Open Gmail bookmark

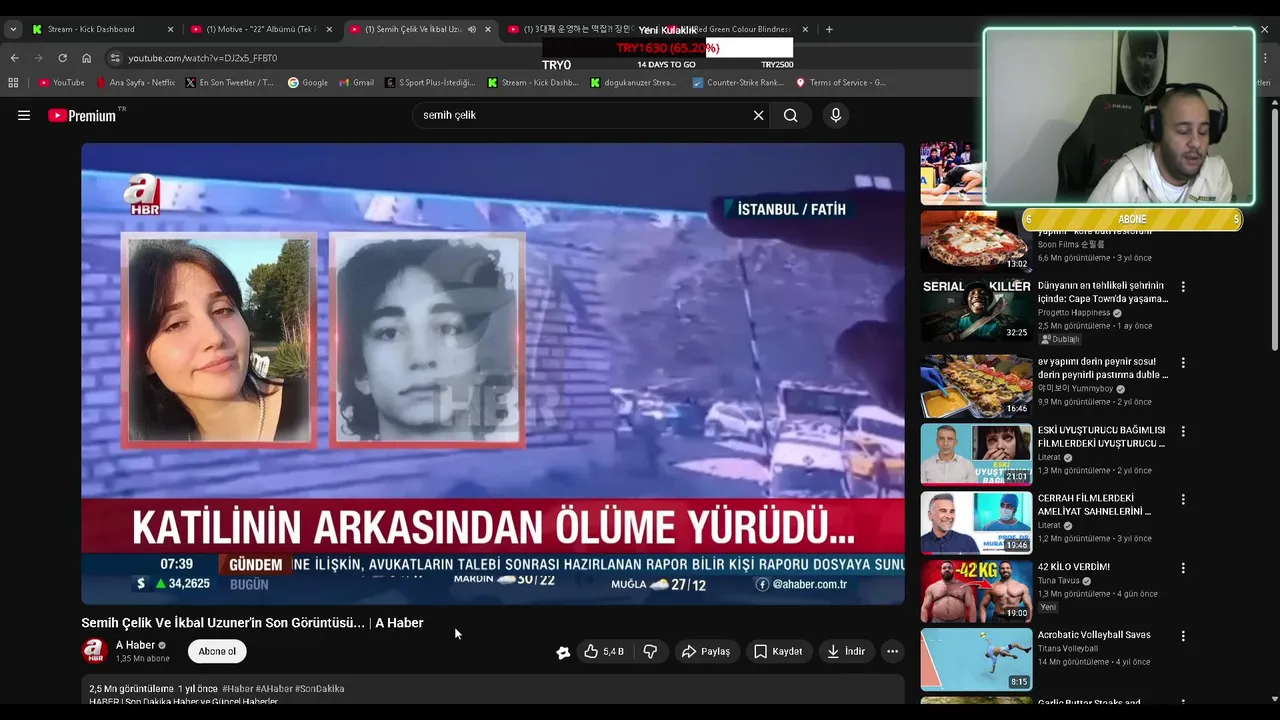coord(356,82)
